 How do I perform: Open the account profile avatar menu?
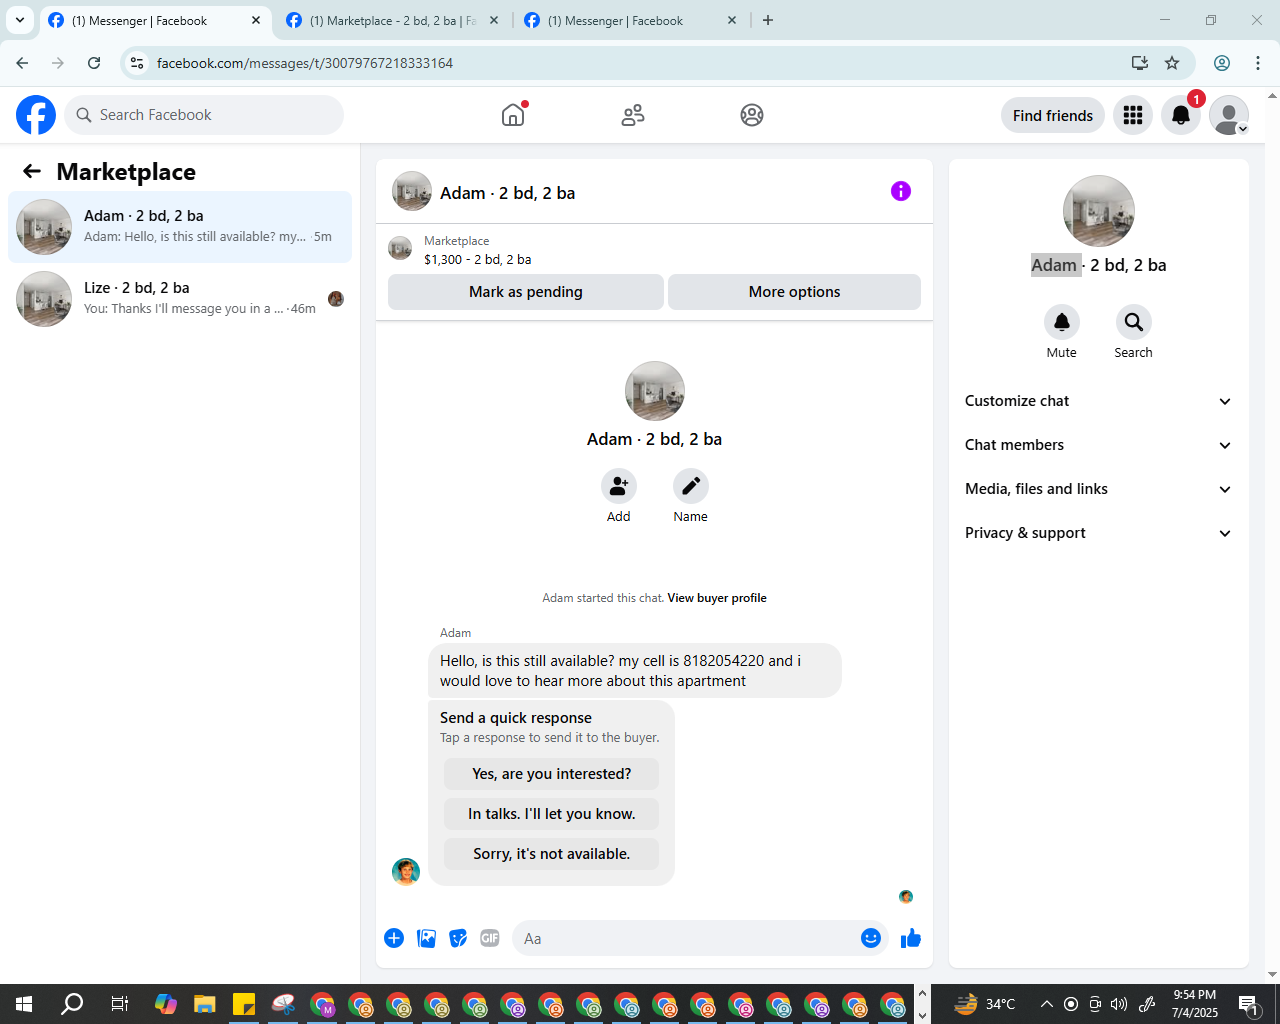coord(1229,116)
